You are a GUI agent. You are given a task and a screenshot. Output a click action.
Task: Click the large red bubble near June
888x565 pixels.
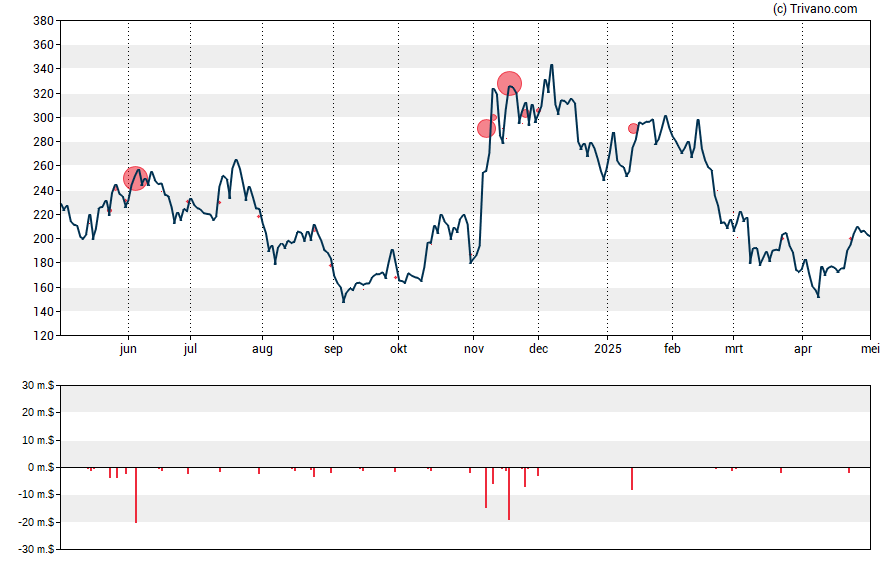coord(135,178)
